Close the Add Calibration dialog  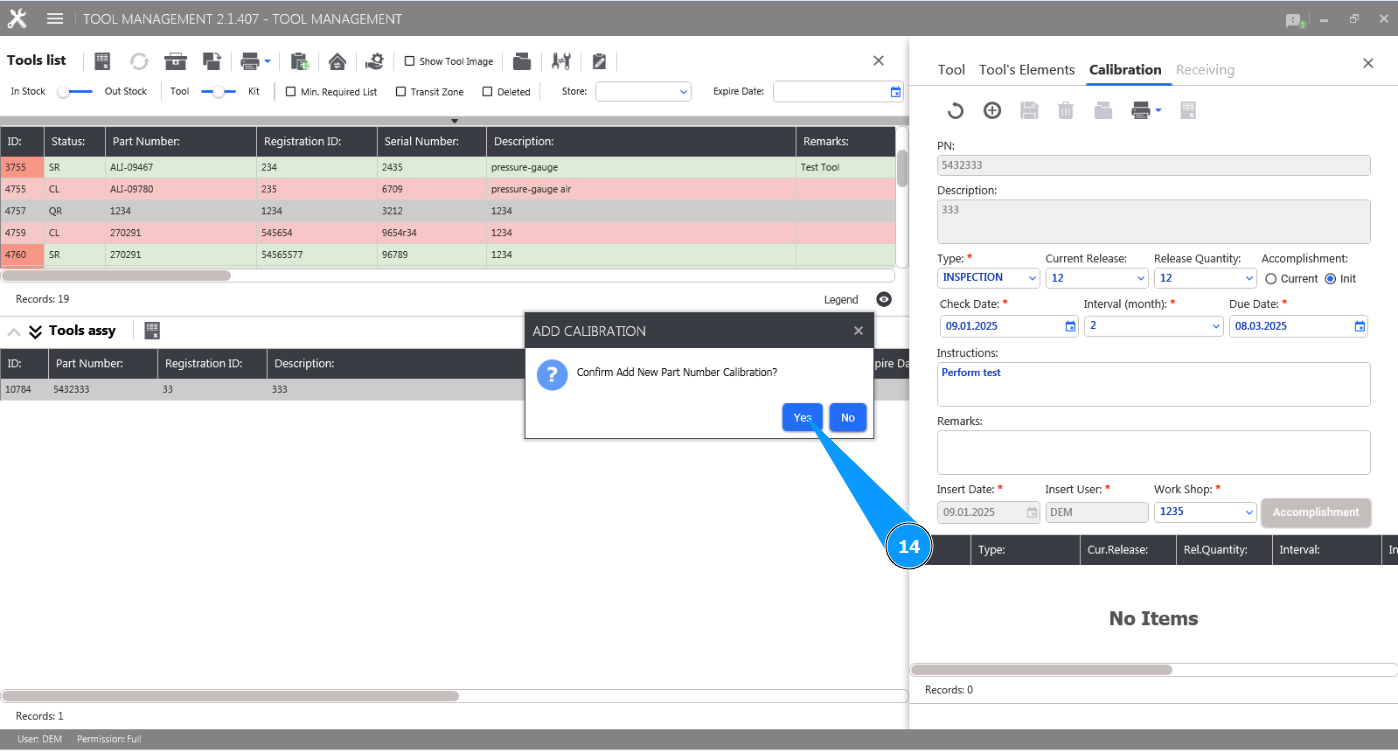pos(858,331)
